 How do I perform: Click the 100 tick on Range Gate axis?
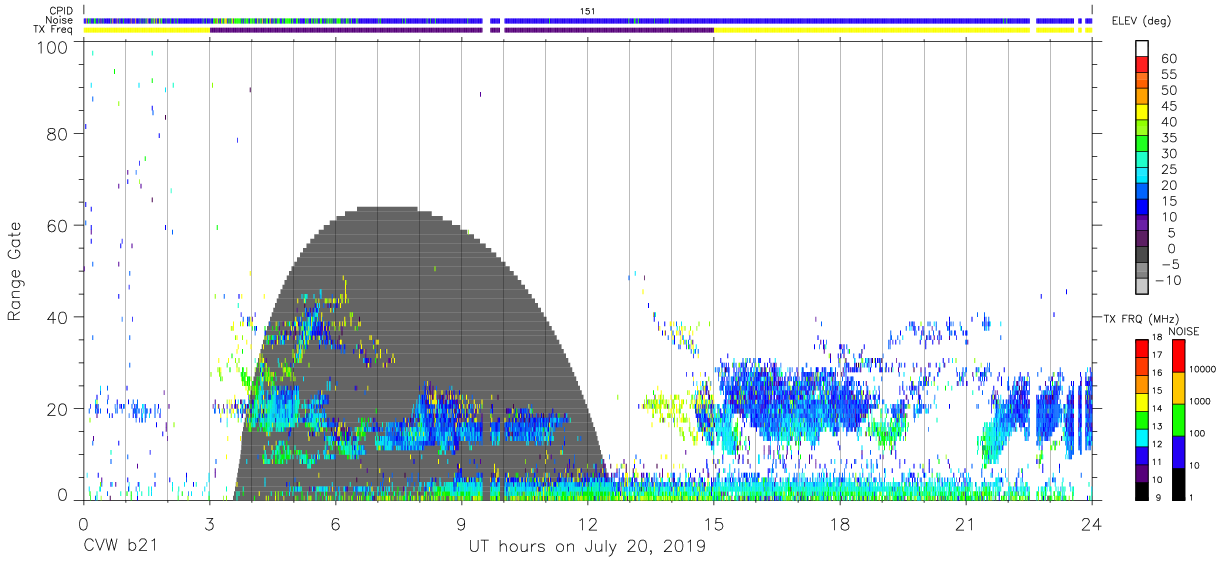(53, 46)
